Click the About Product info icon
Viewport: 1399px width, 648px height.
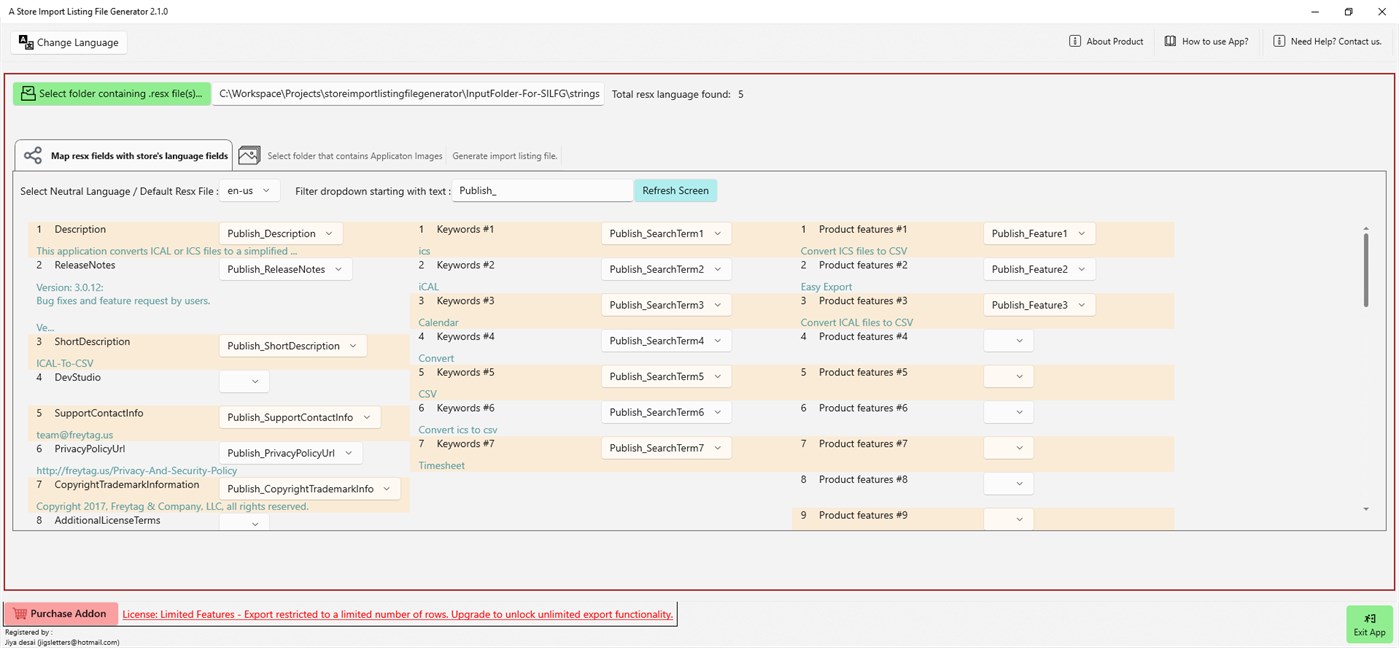click(x=1075, y=42)
